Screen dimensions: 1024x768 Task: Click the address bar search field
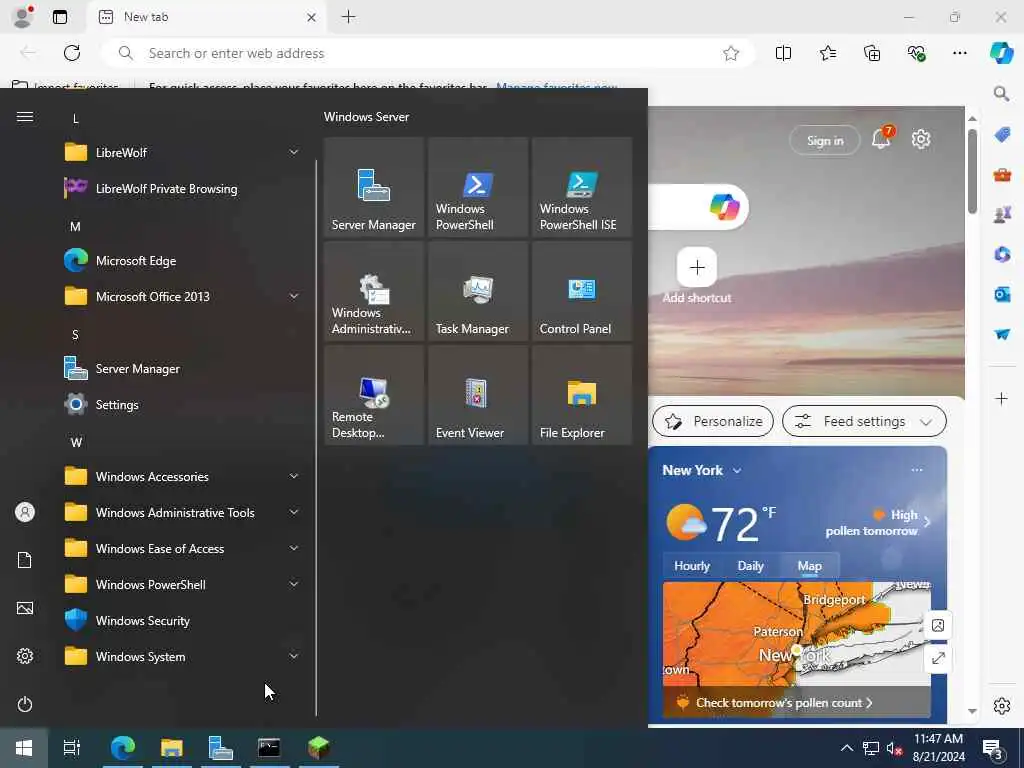point(428,53)
